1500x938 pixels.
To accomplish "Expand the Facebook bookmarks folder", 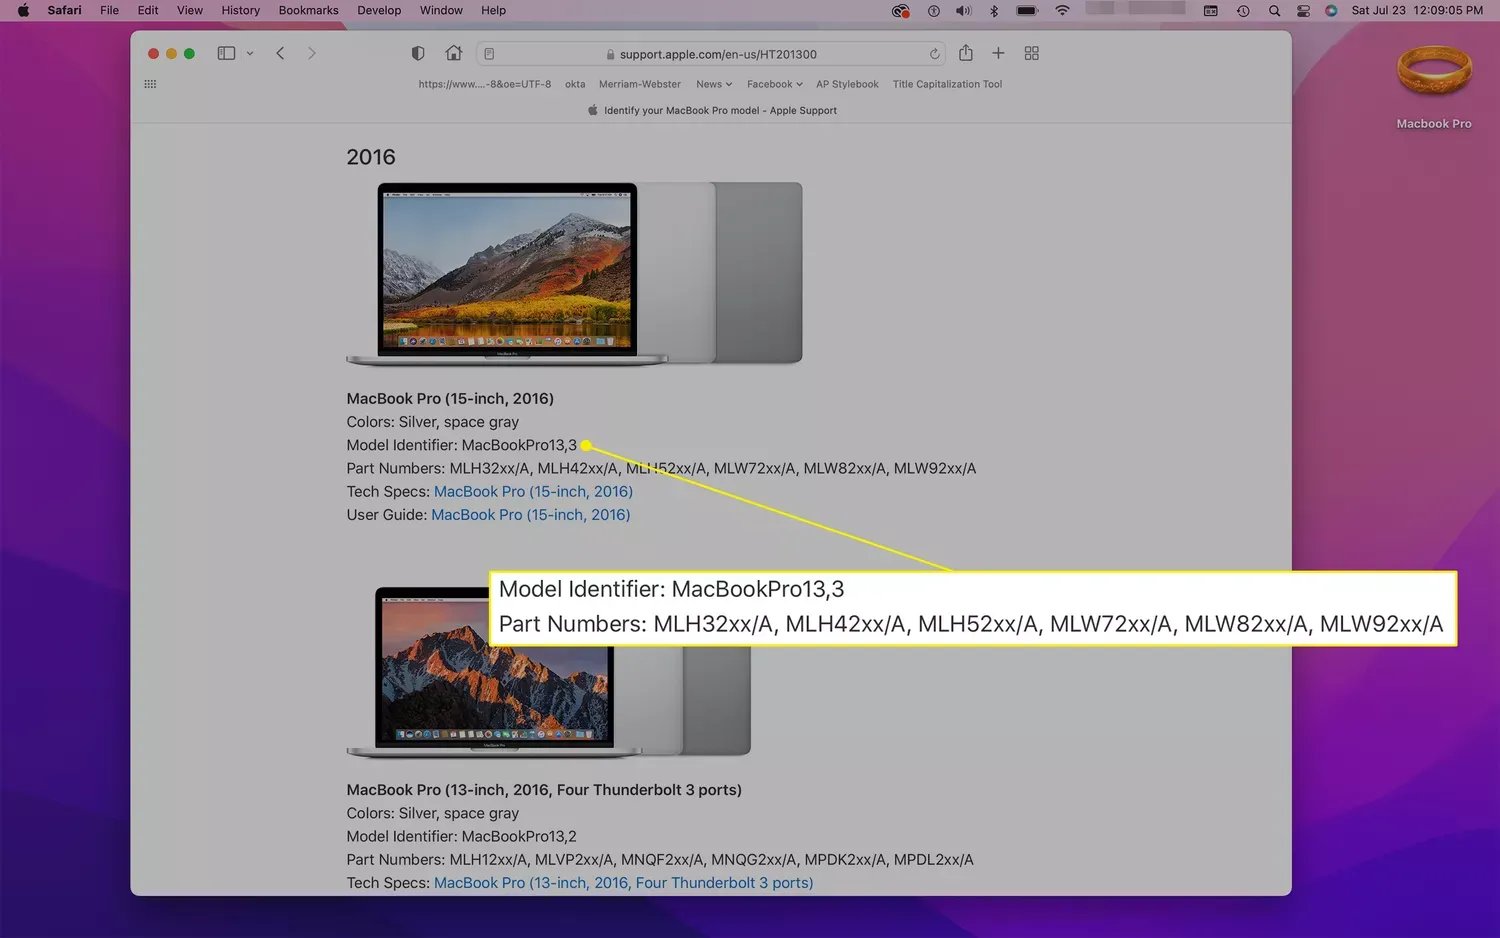I will point(774,84).
